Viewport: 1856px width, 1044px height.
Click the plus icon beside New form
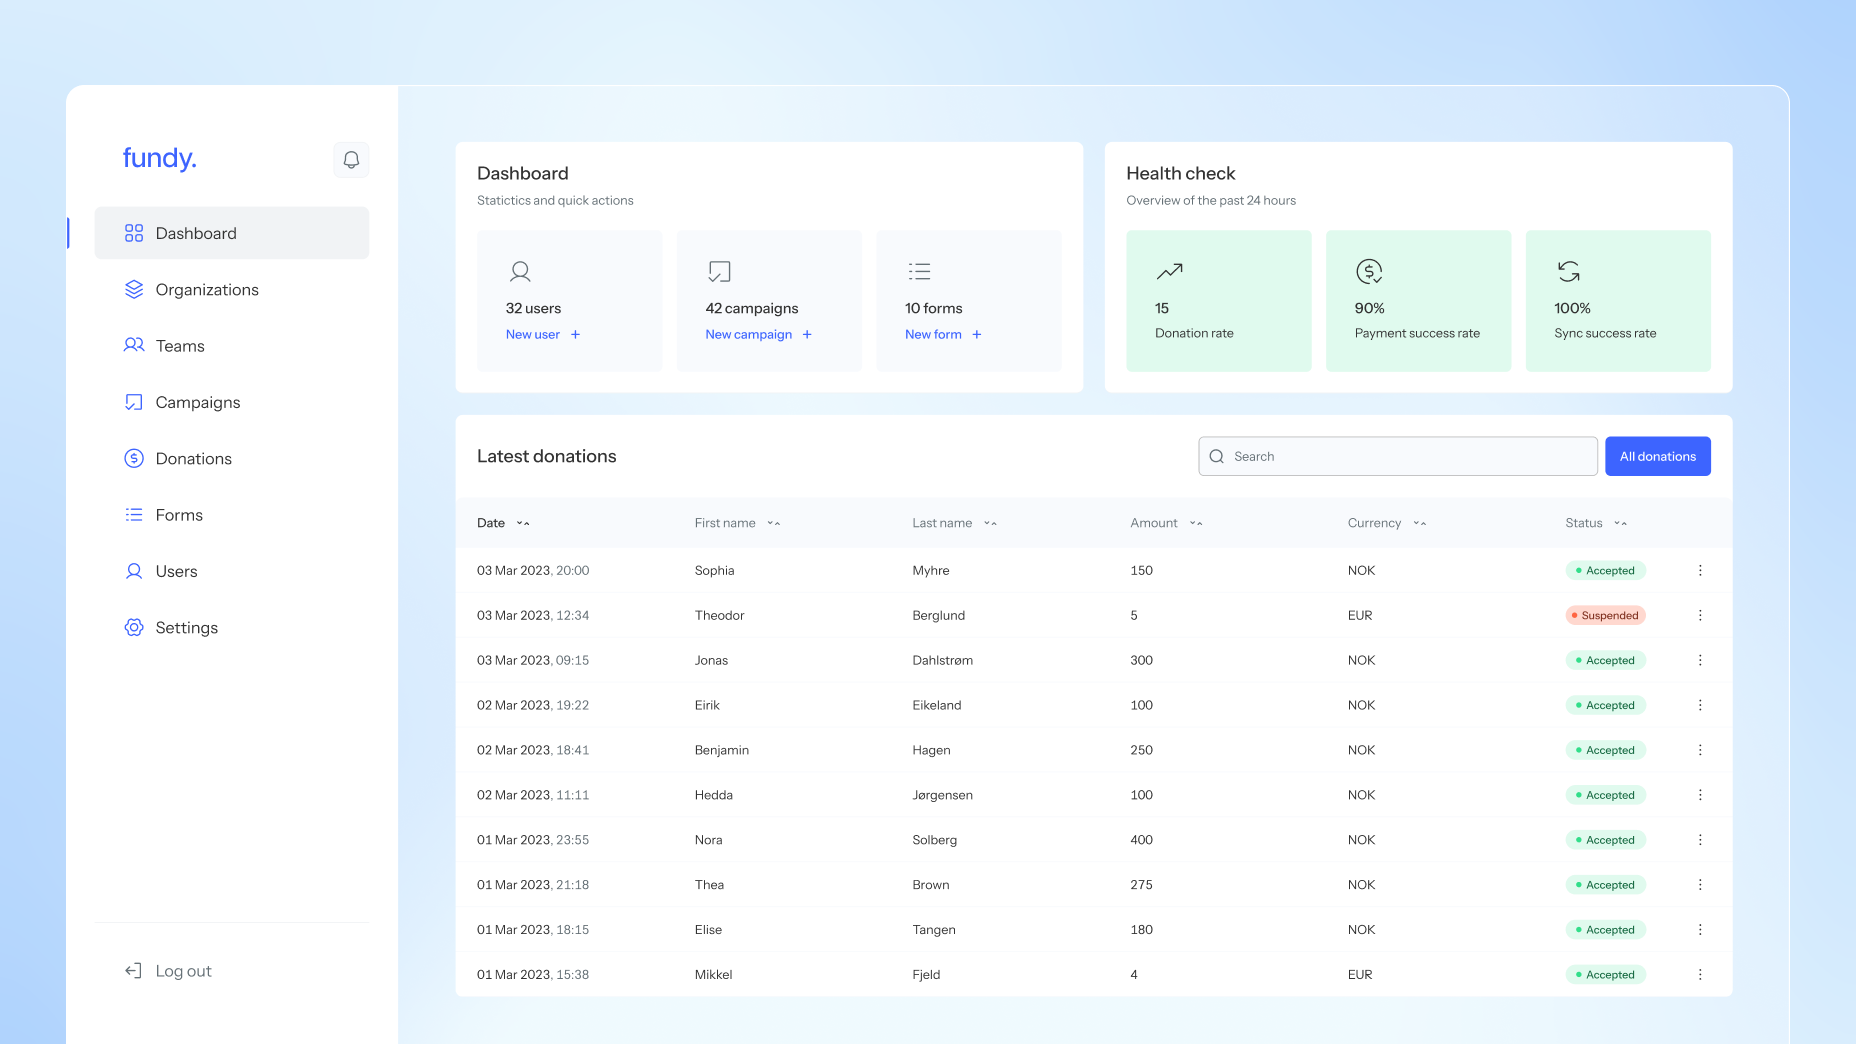click(x=977, y=335)
